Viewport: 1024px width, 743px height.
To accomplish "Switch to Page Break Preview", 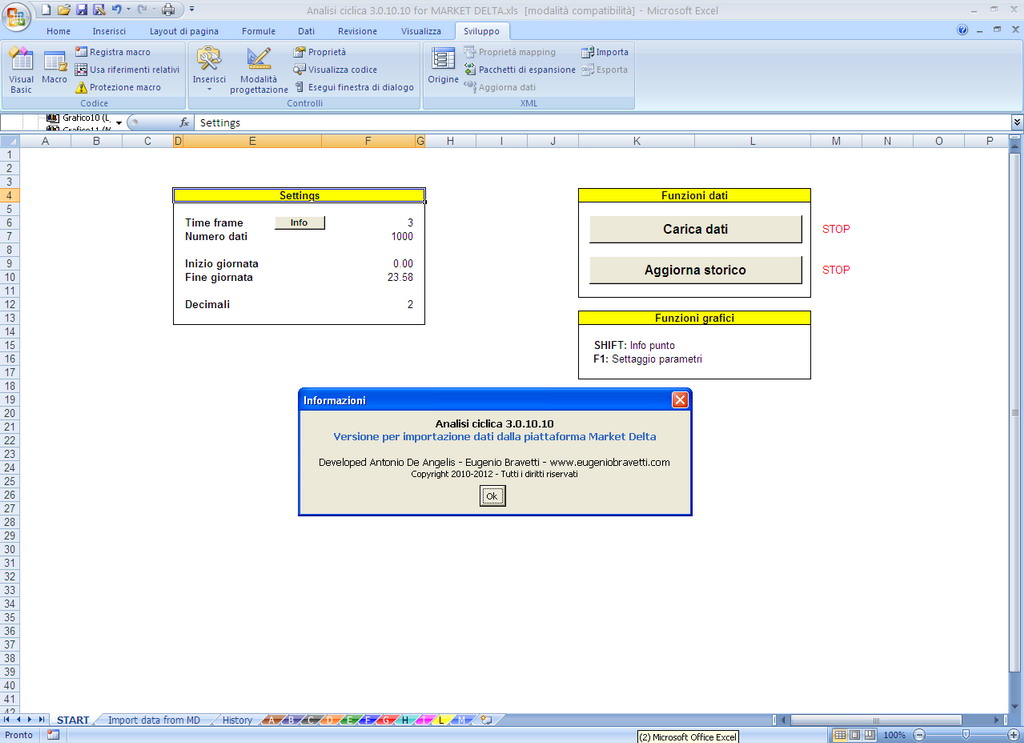I will pos(869,735).
